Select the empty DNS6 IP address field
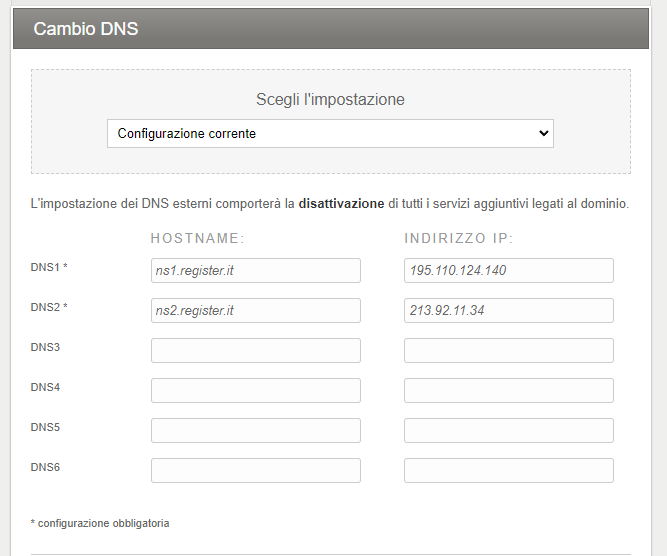The image size is (667, 556). 508,470
